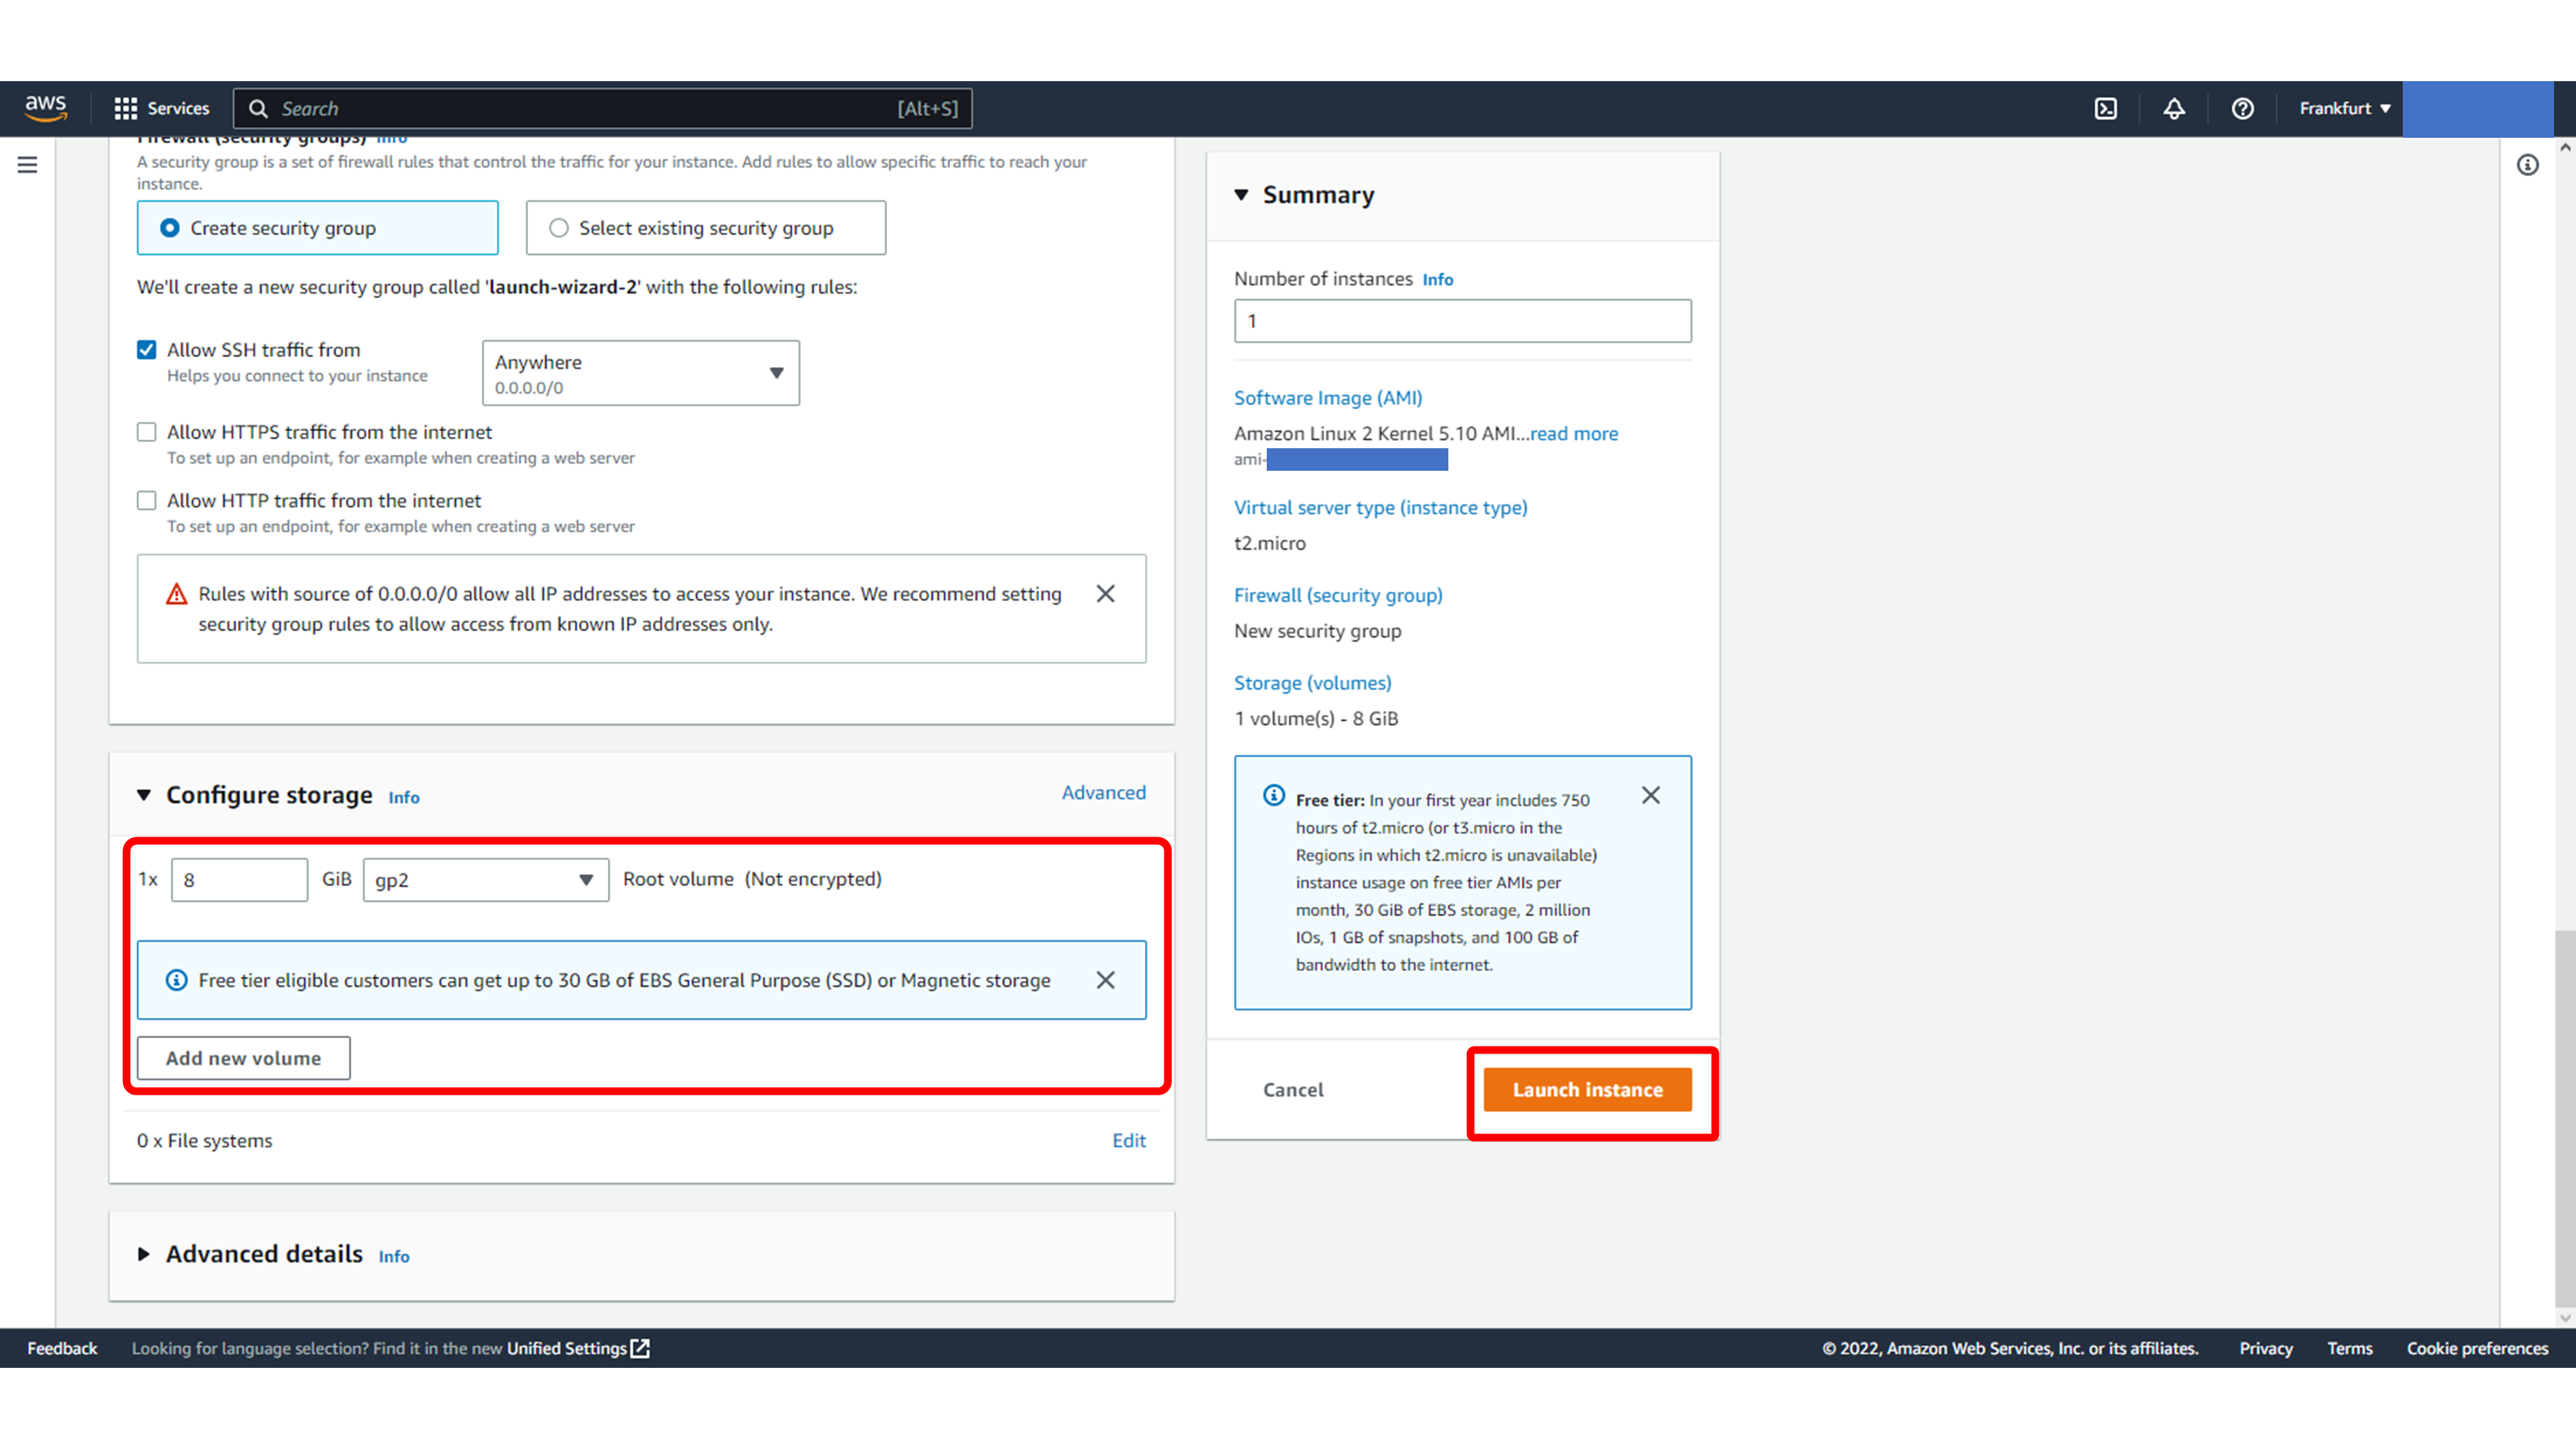Enable Allow HTTPS traffic from the internet
2576x1449 pixels.
(x=146, y=432)
